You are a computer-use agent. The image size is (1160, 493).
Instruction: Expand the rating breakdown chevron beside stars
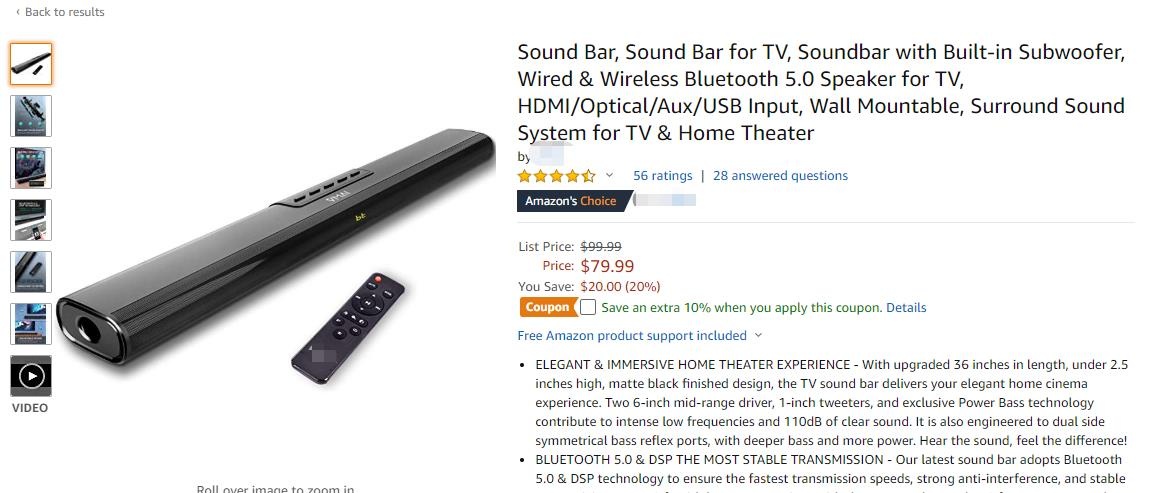point(609,176)
